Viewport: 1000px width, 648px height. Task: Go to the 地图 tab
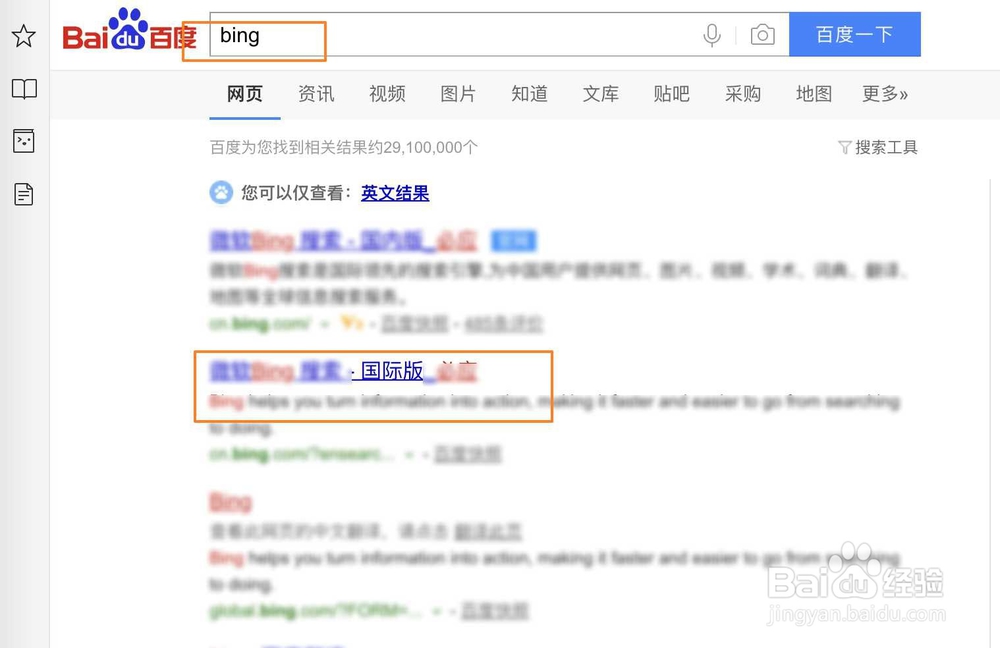[x=814, y=94]
